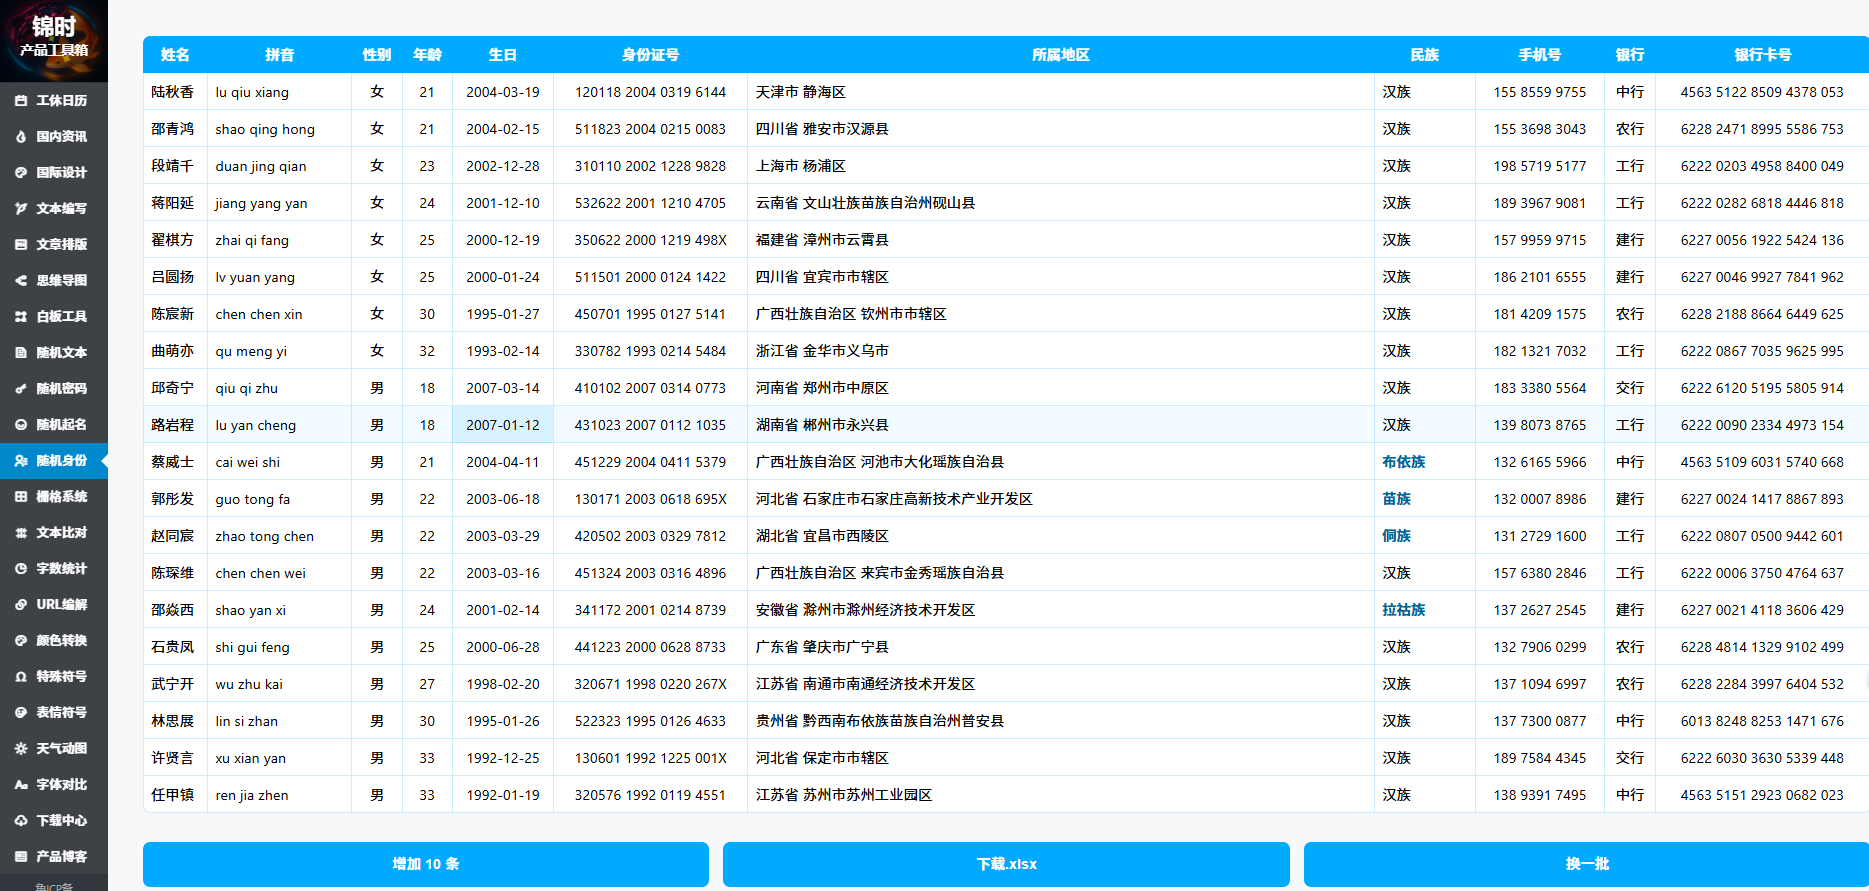Click the 增加 10 条 button
Screen dimensions: 1869x891
coord(426,864)
